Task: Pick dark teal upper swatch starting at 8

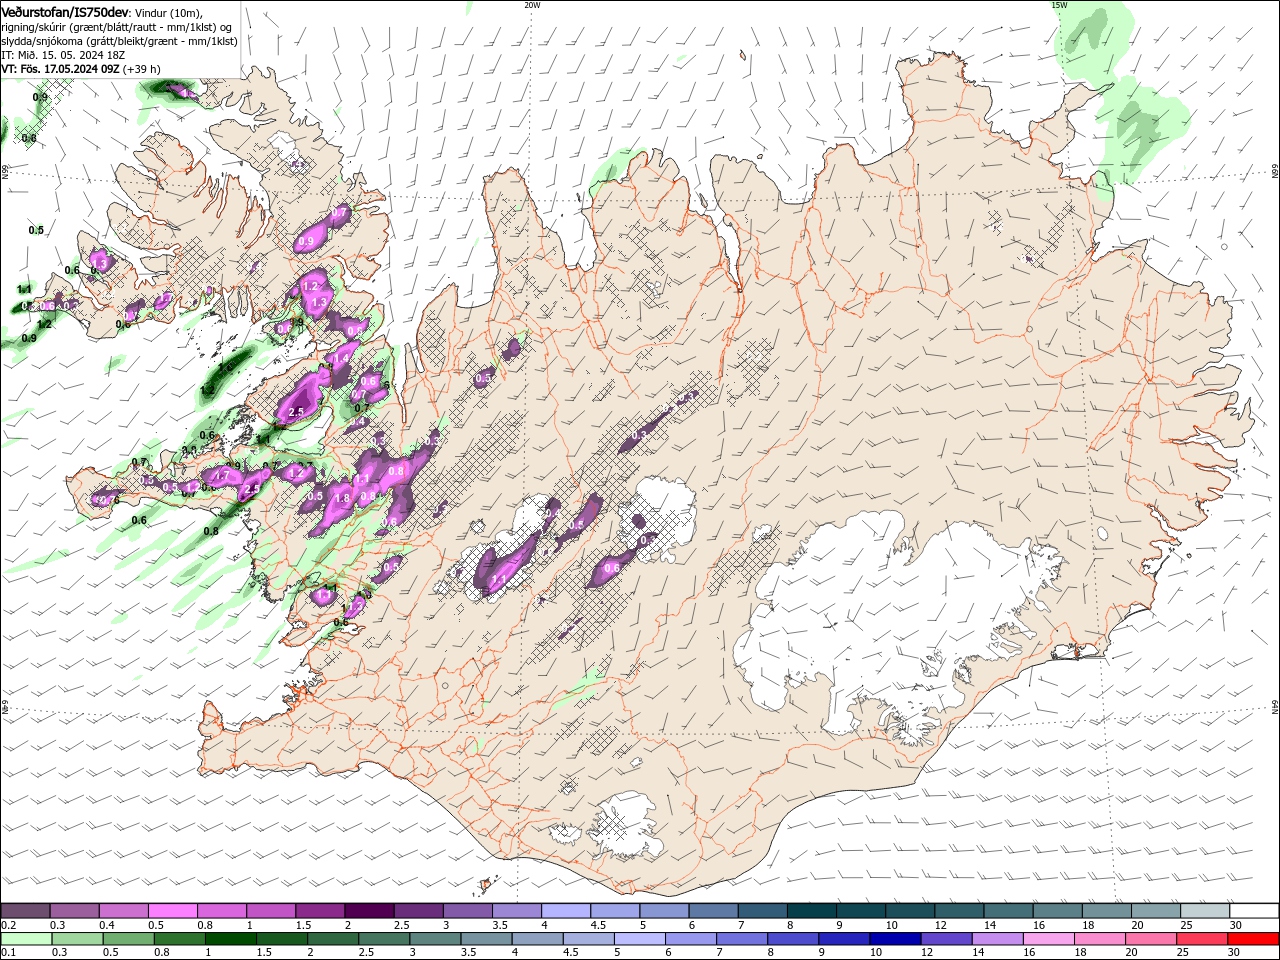Action: [811, 910]
